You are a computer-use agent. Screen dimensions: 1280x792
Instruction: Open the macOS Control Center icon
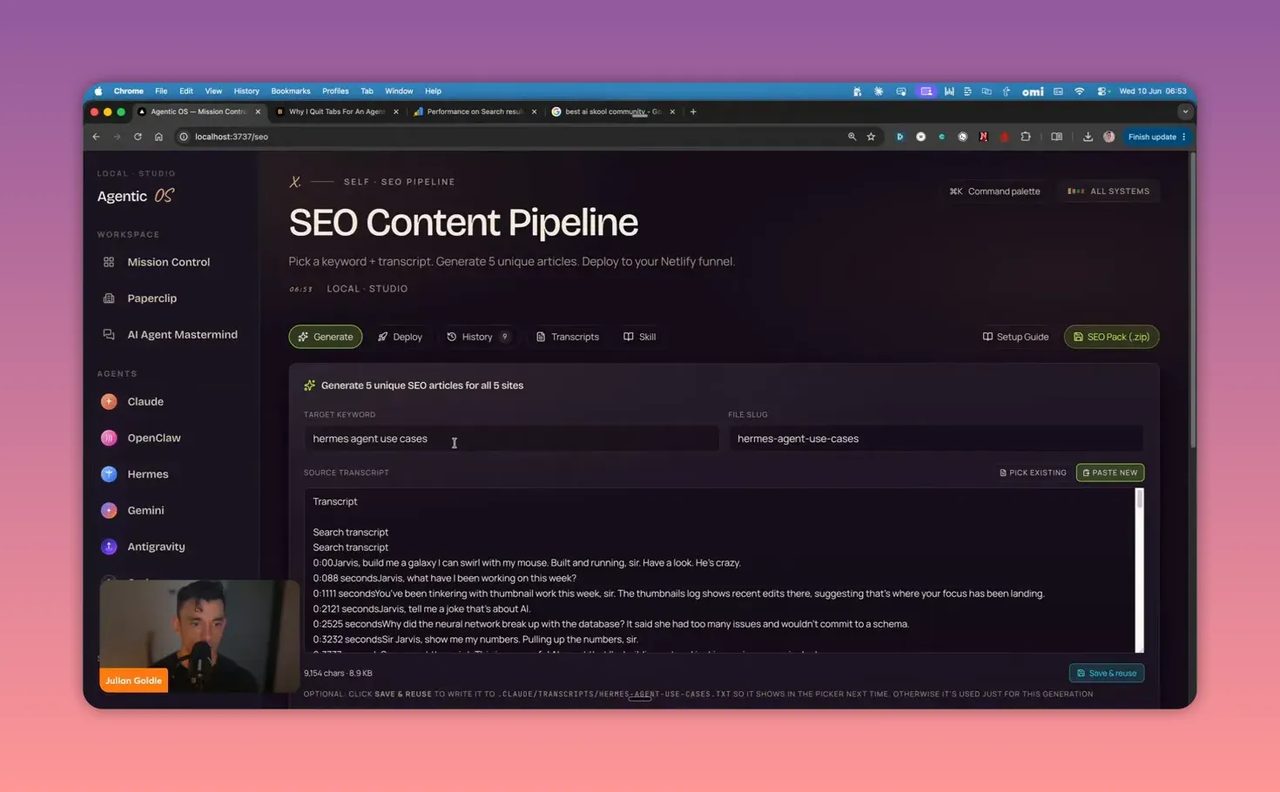coord(1102,91)
